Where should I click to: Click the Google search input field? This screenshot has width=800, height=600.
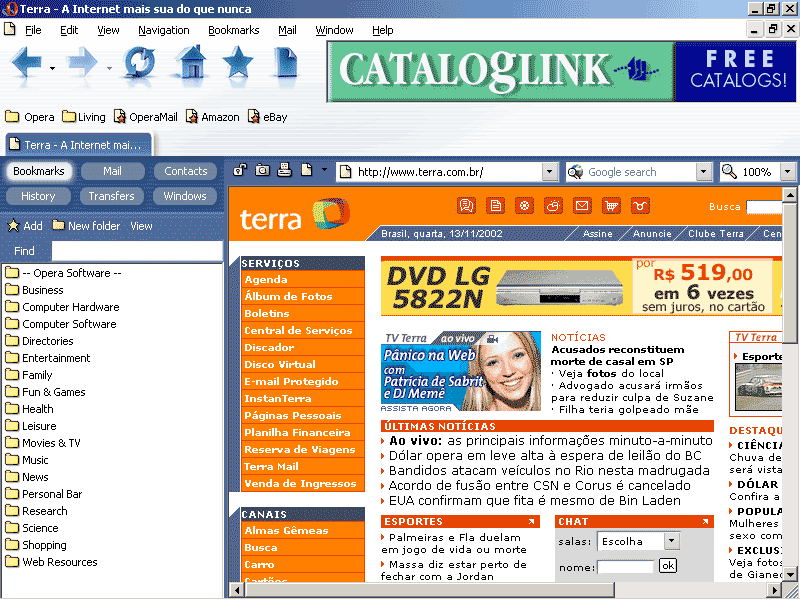point(640,172)
